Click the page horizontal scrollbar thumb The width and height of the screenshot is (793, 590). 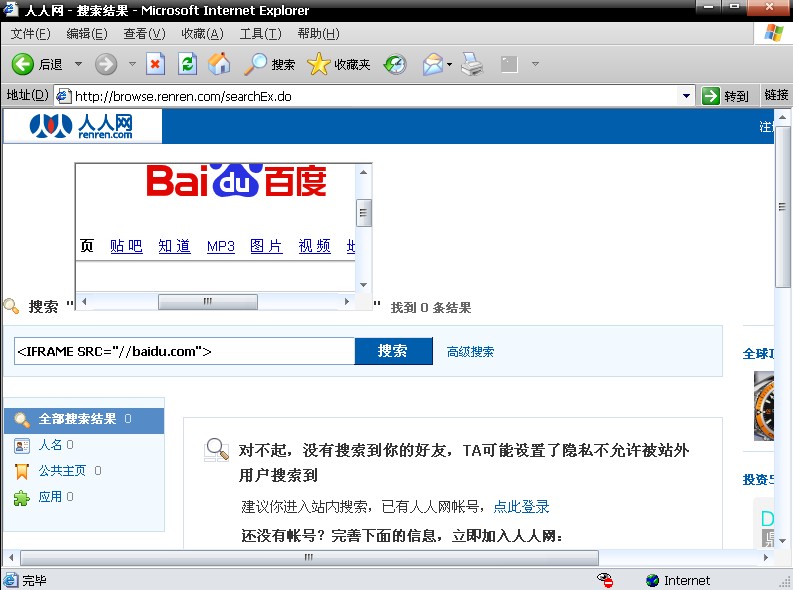click(309, 558)
